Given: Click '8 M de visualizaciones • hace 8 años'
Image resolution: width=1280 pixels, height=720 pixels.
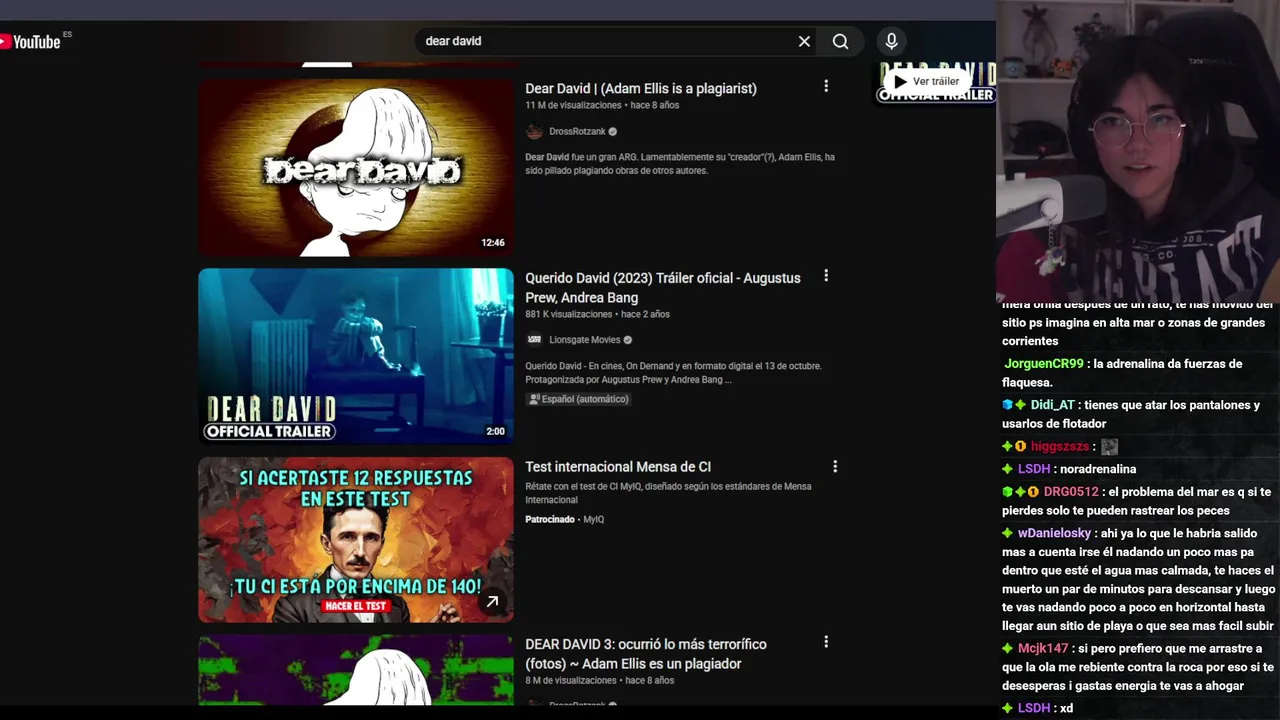Looking at the screenshot, I should [600, 680].
